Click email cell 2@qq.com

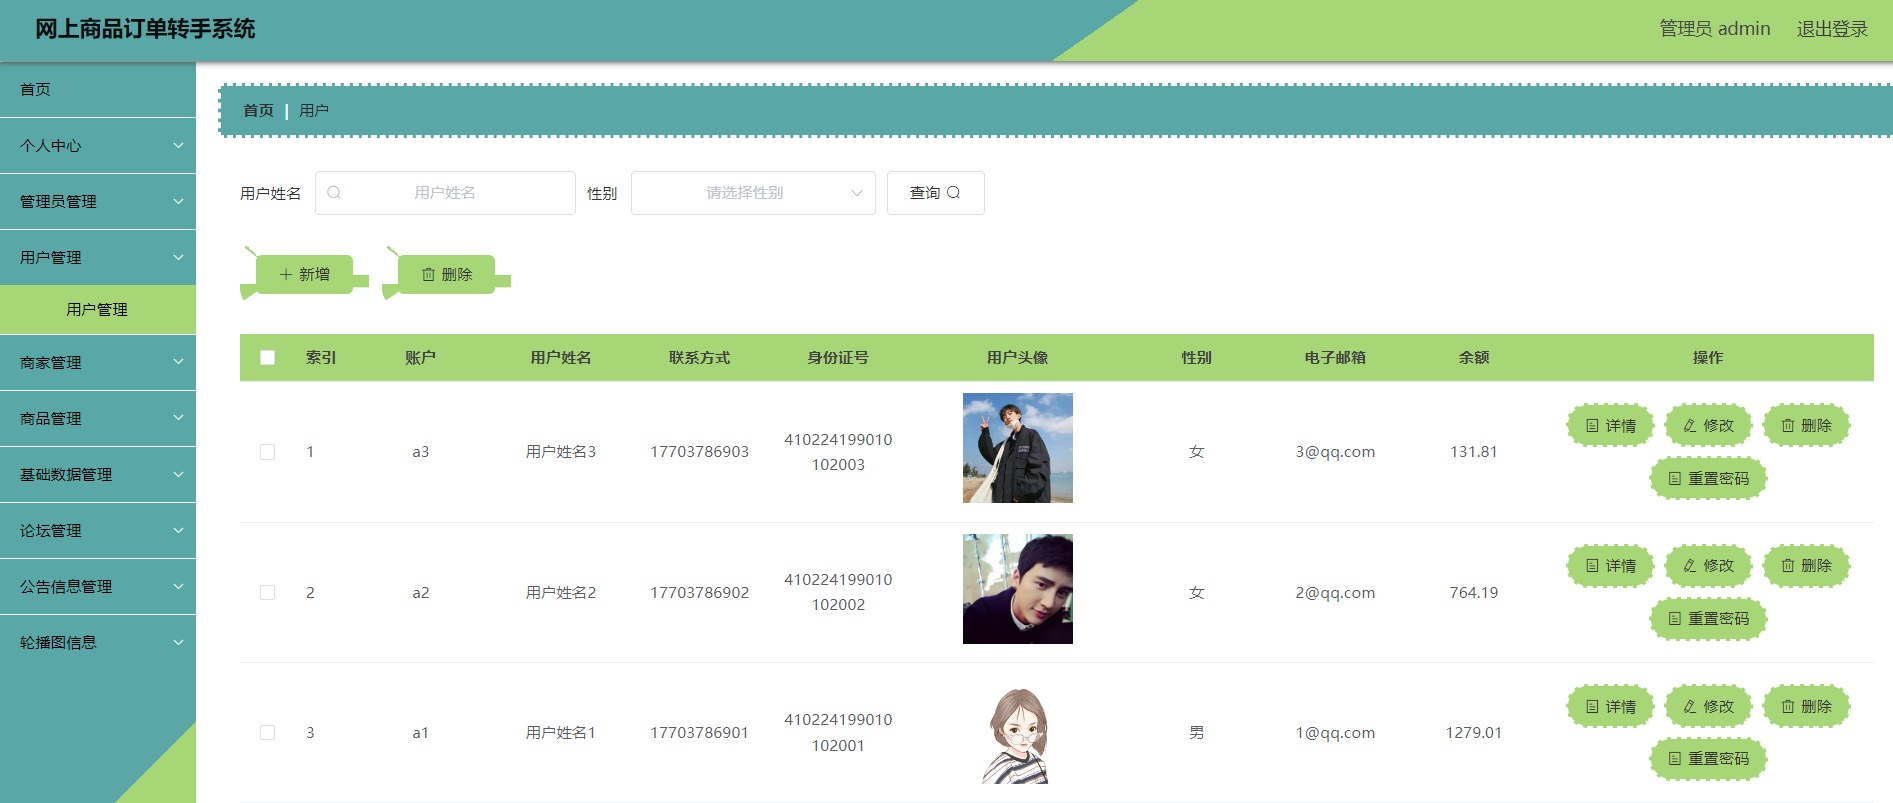point(1335,593)
